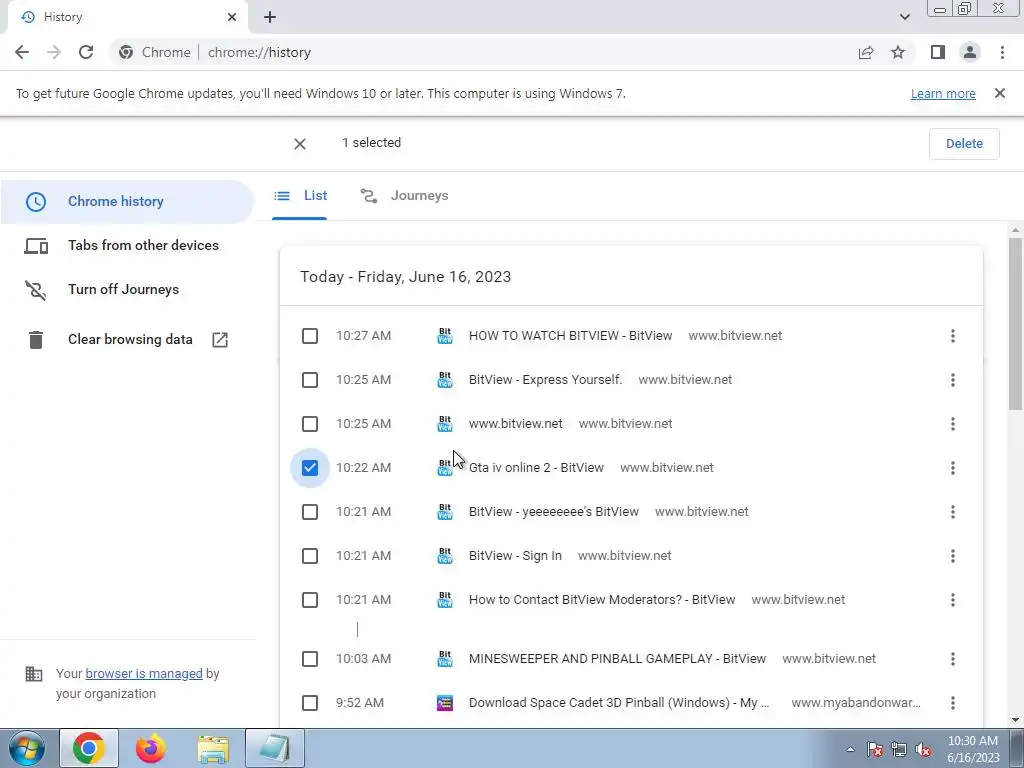Open actions menu for BitView - Express Yourself
The height and width of the screenshot is (768, 1024).
tap(953, 380)
